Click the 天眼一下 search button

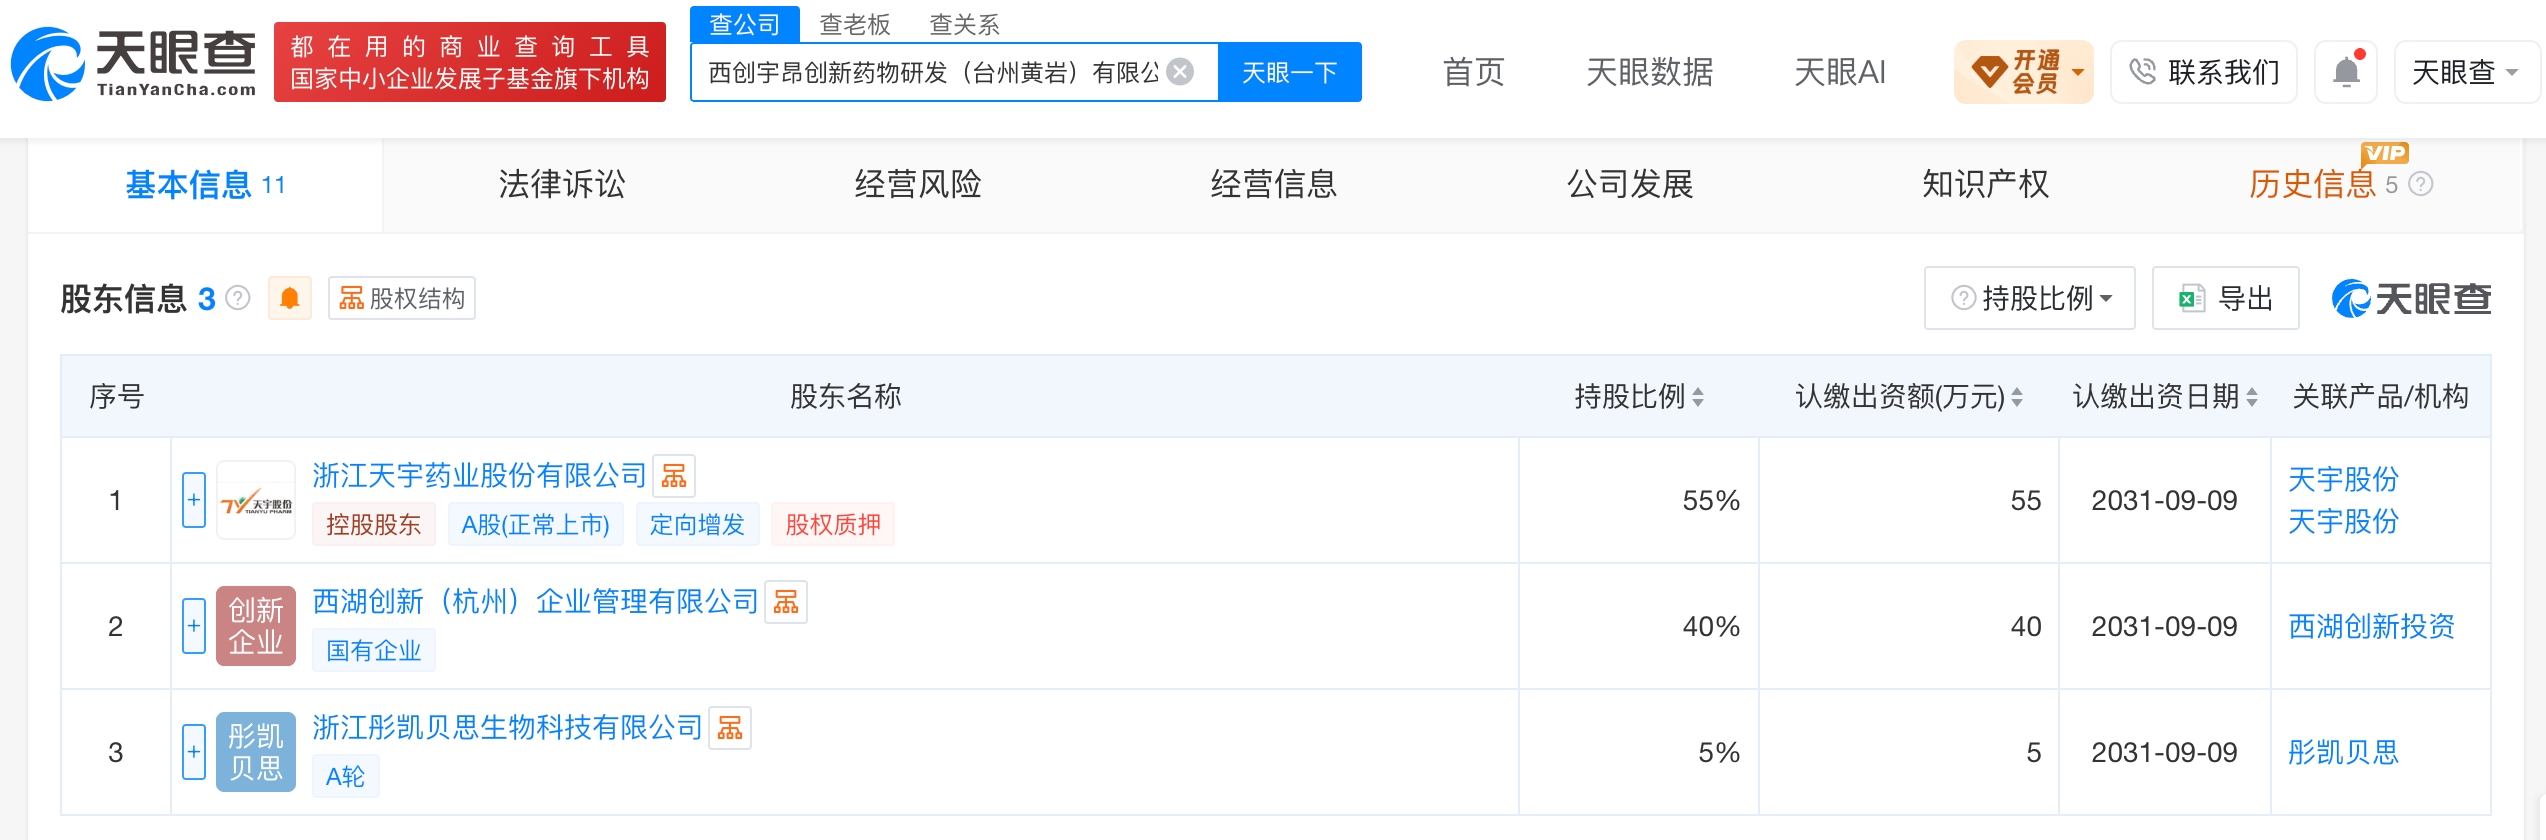1290,72
